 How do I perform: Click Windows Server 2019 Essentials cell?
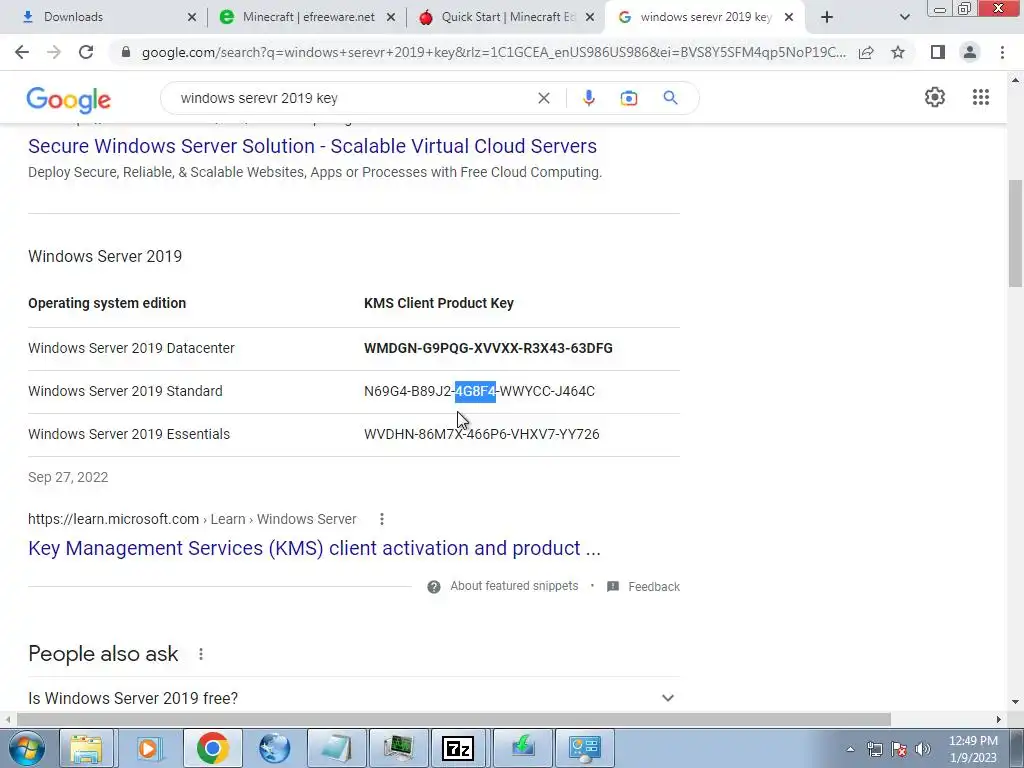[129, 434]
